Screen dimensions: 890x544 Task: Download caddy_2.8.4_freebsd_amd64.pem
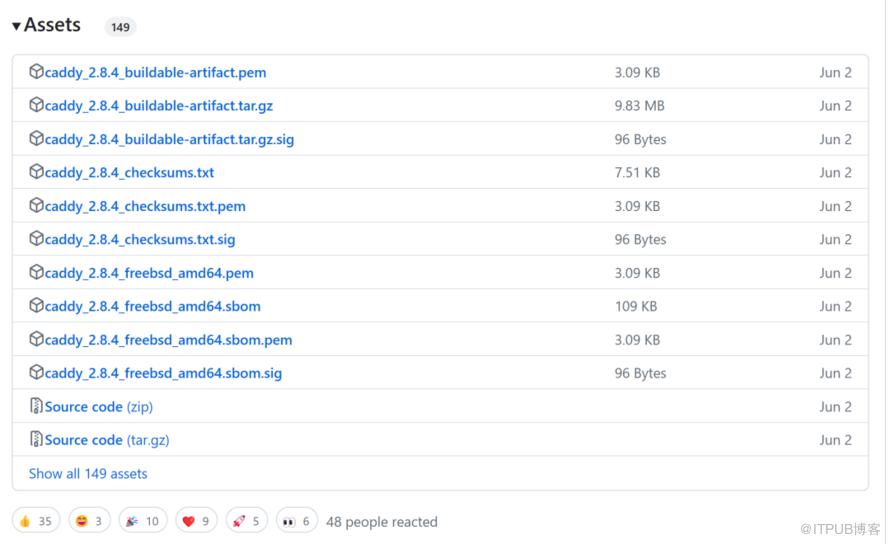(149, 273)
